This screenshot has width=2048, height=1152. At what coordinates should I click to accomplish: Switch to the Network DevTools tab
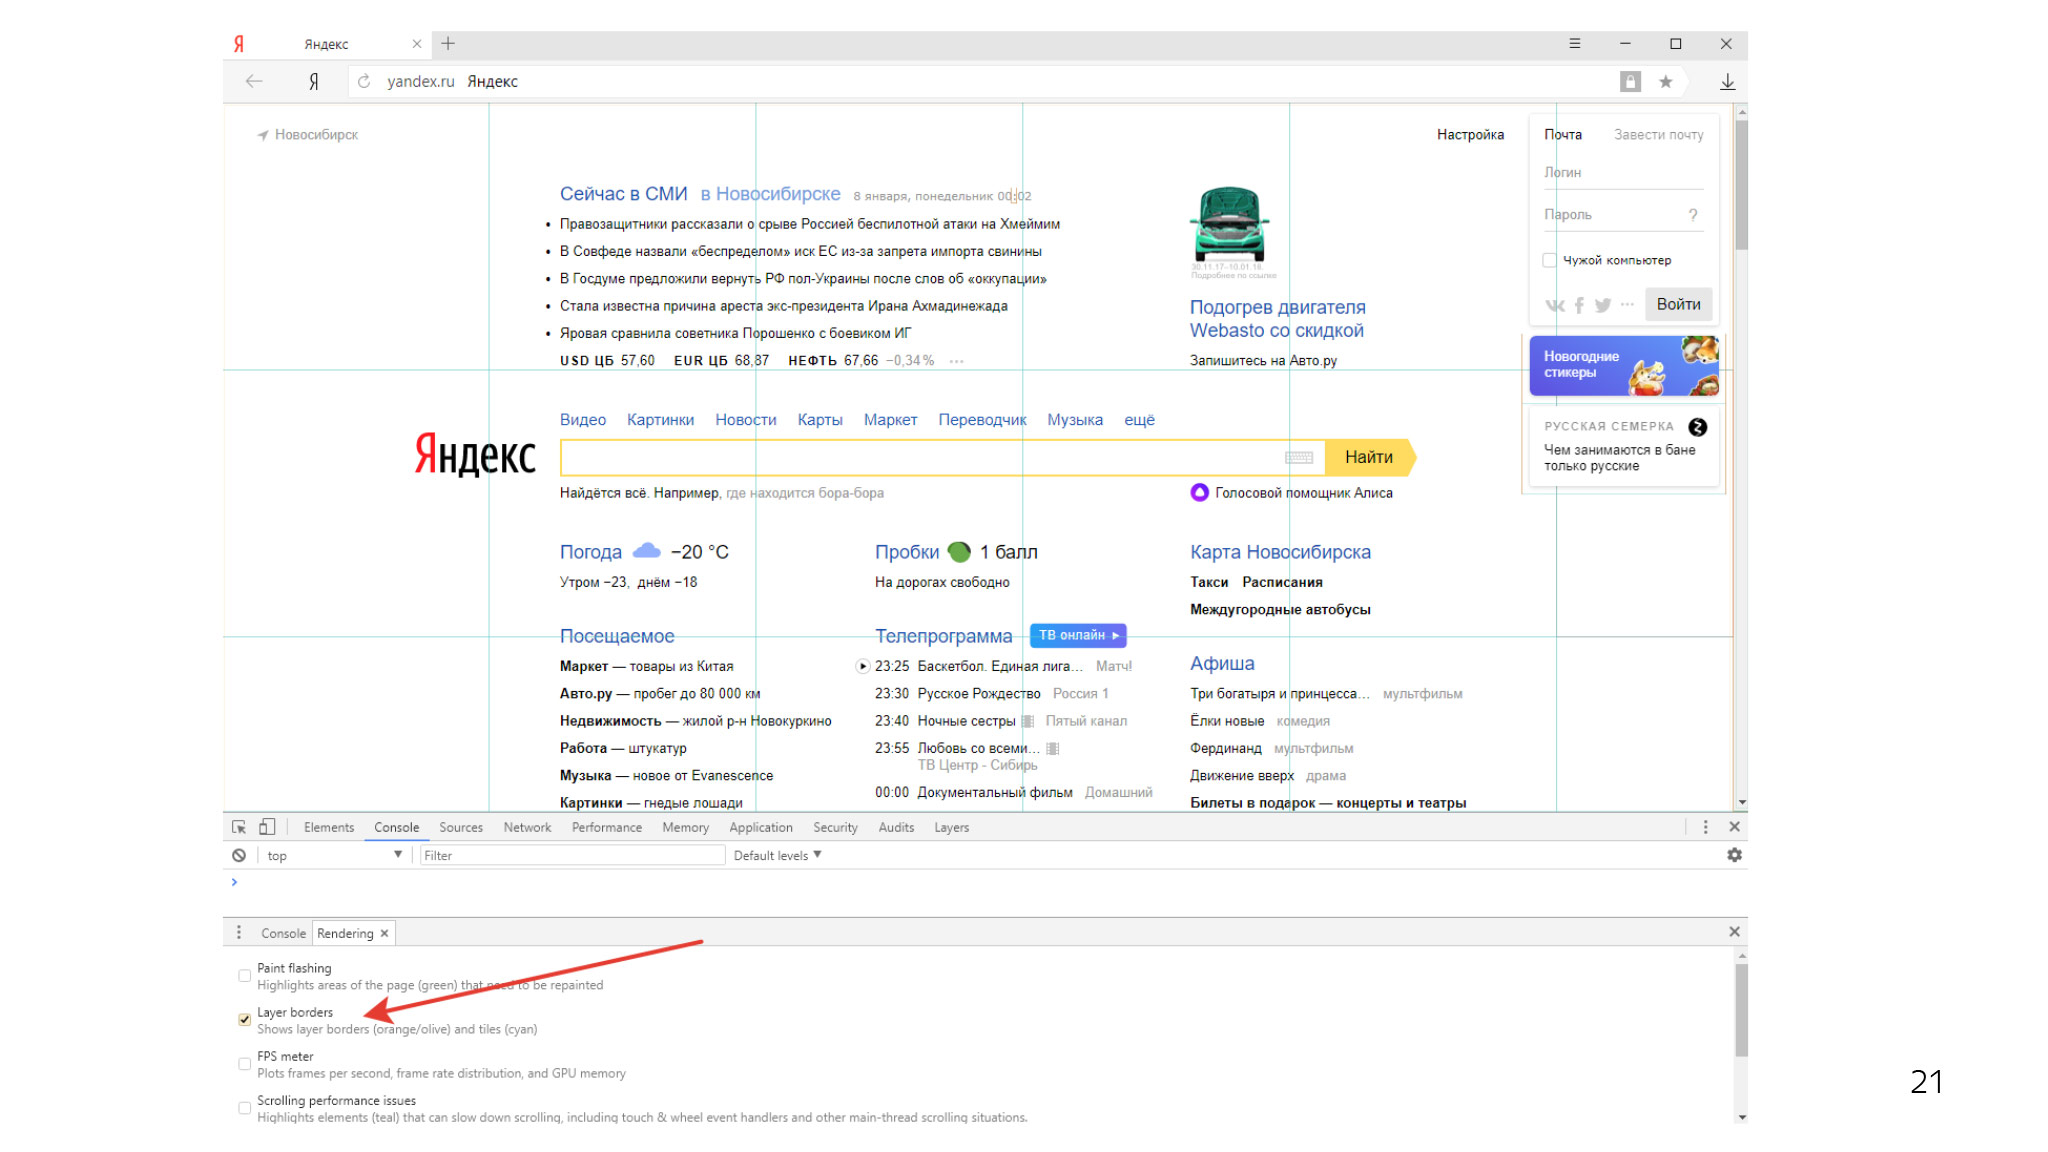click(527, 827)
